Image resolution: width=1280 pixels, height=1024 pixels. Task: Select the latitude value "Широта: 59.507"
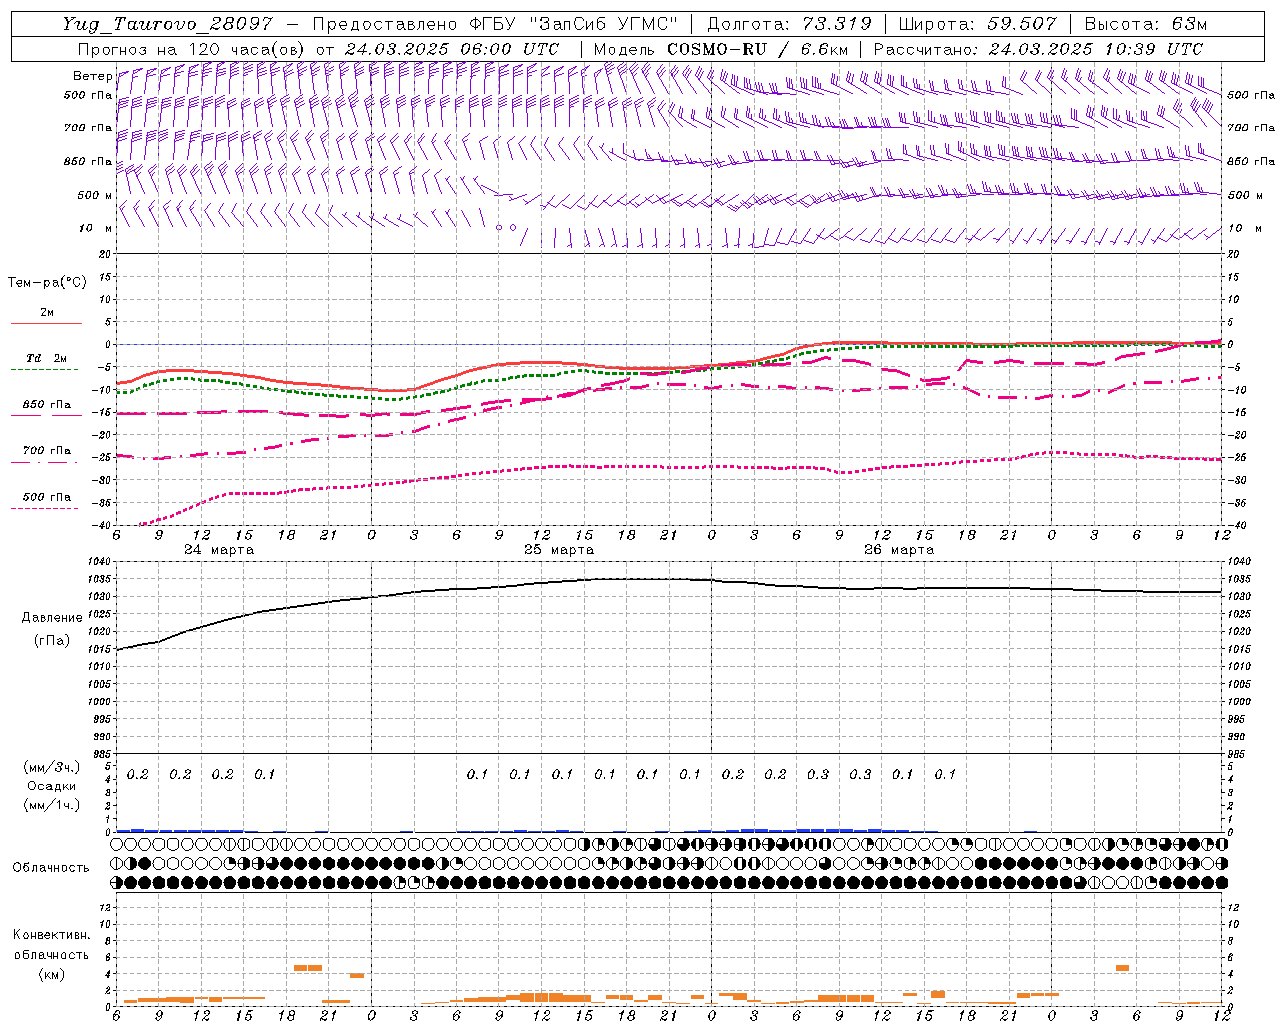tap(978, 24)
